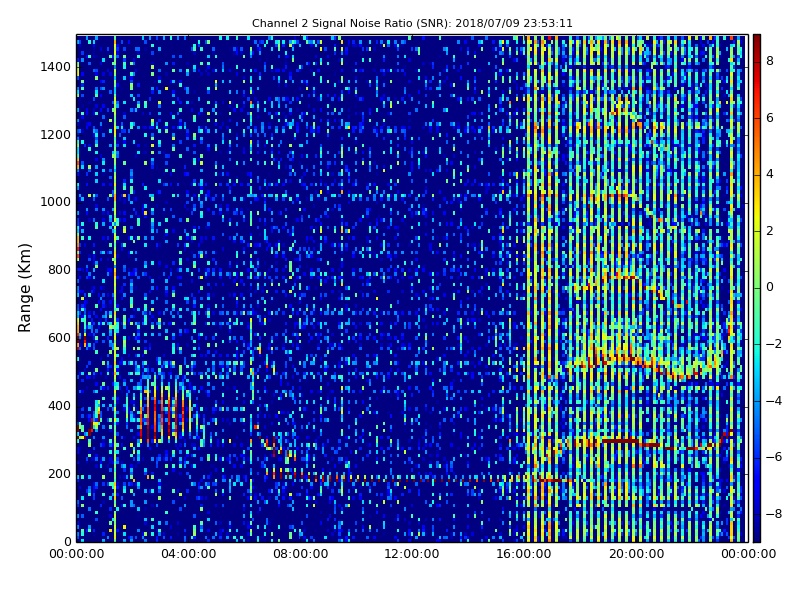
Task: Click the dark red top of colorbar
Action: (757, 41)
